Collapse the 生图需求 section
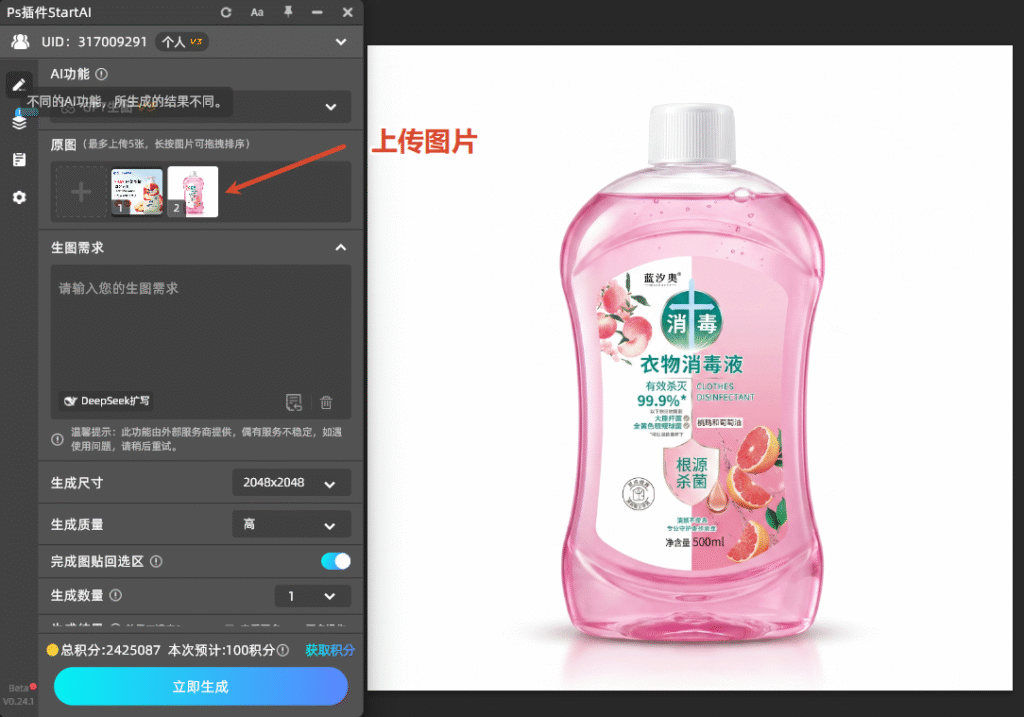Viewport: 1024px width, 717px height. coord(341,247)
